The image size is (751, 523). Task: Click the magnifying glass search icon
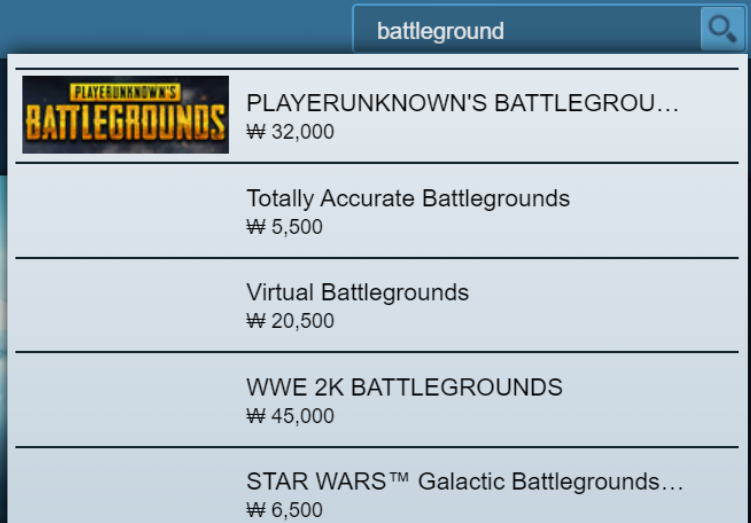[722, 29]
